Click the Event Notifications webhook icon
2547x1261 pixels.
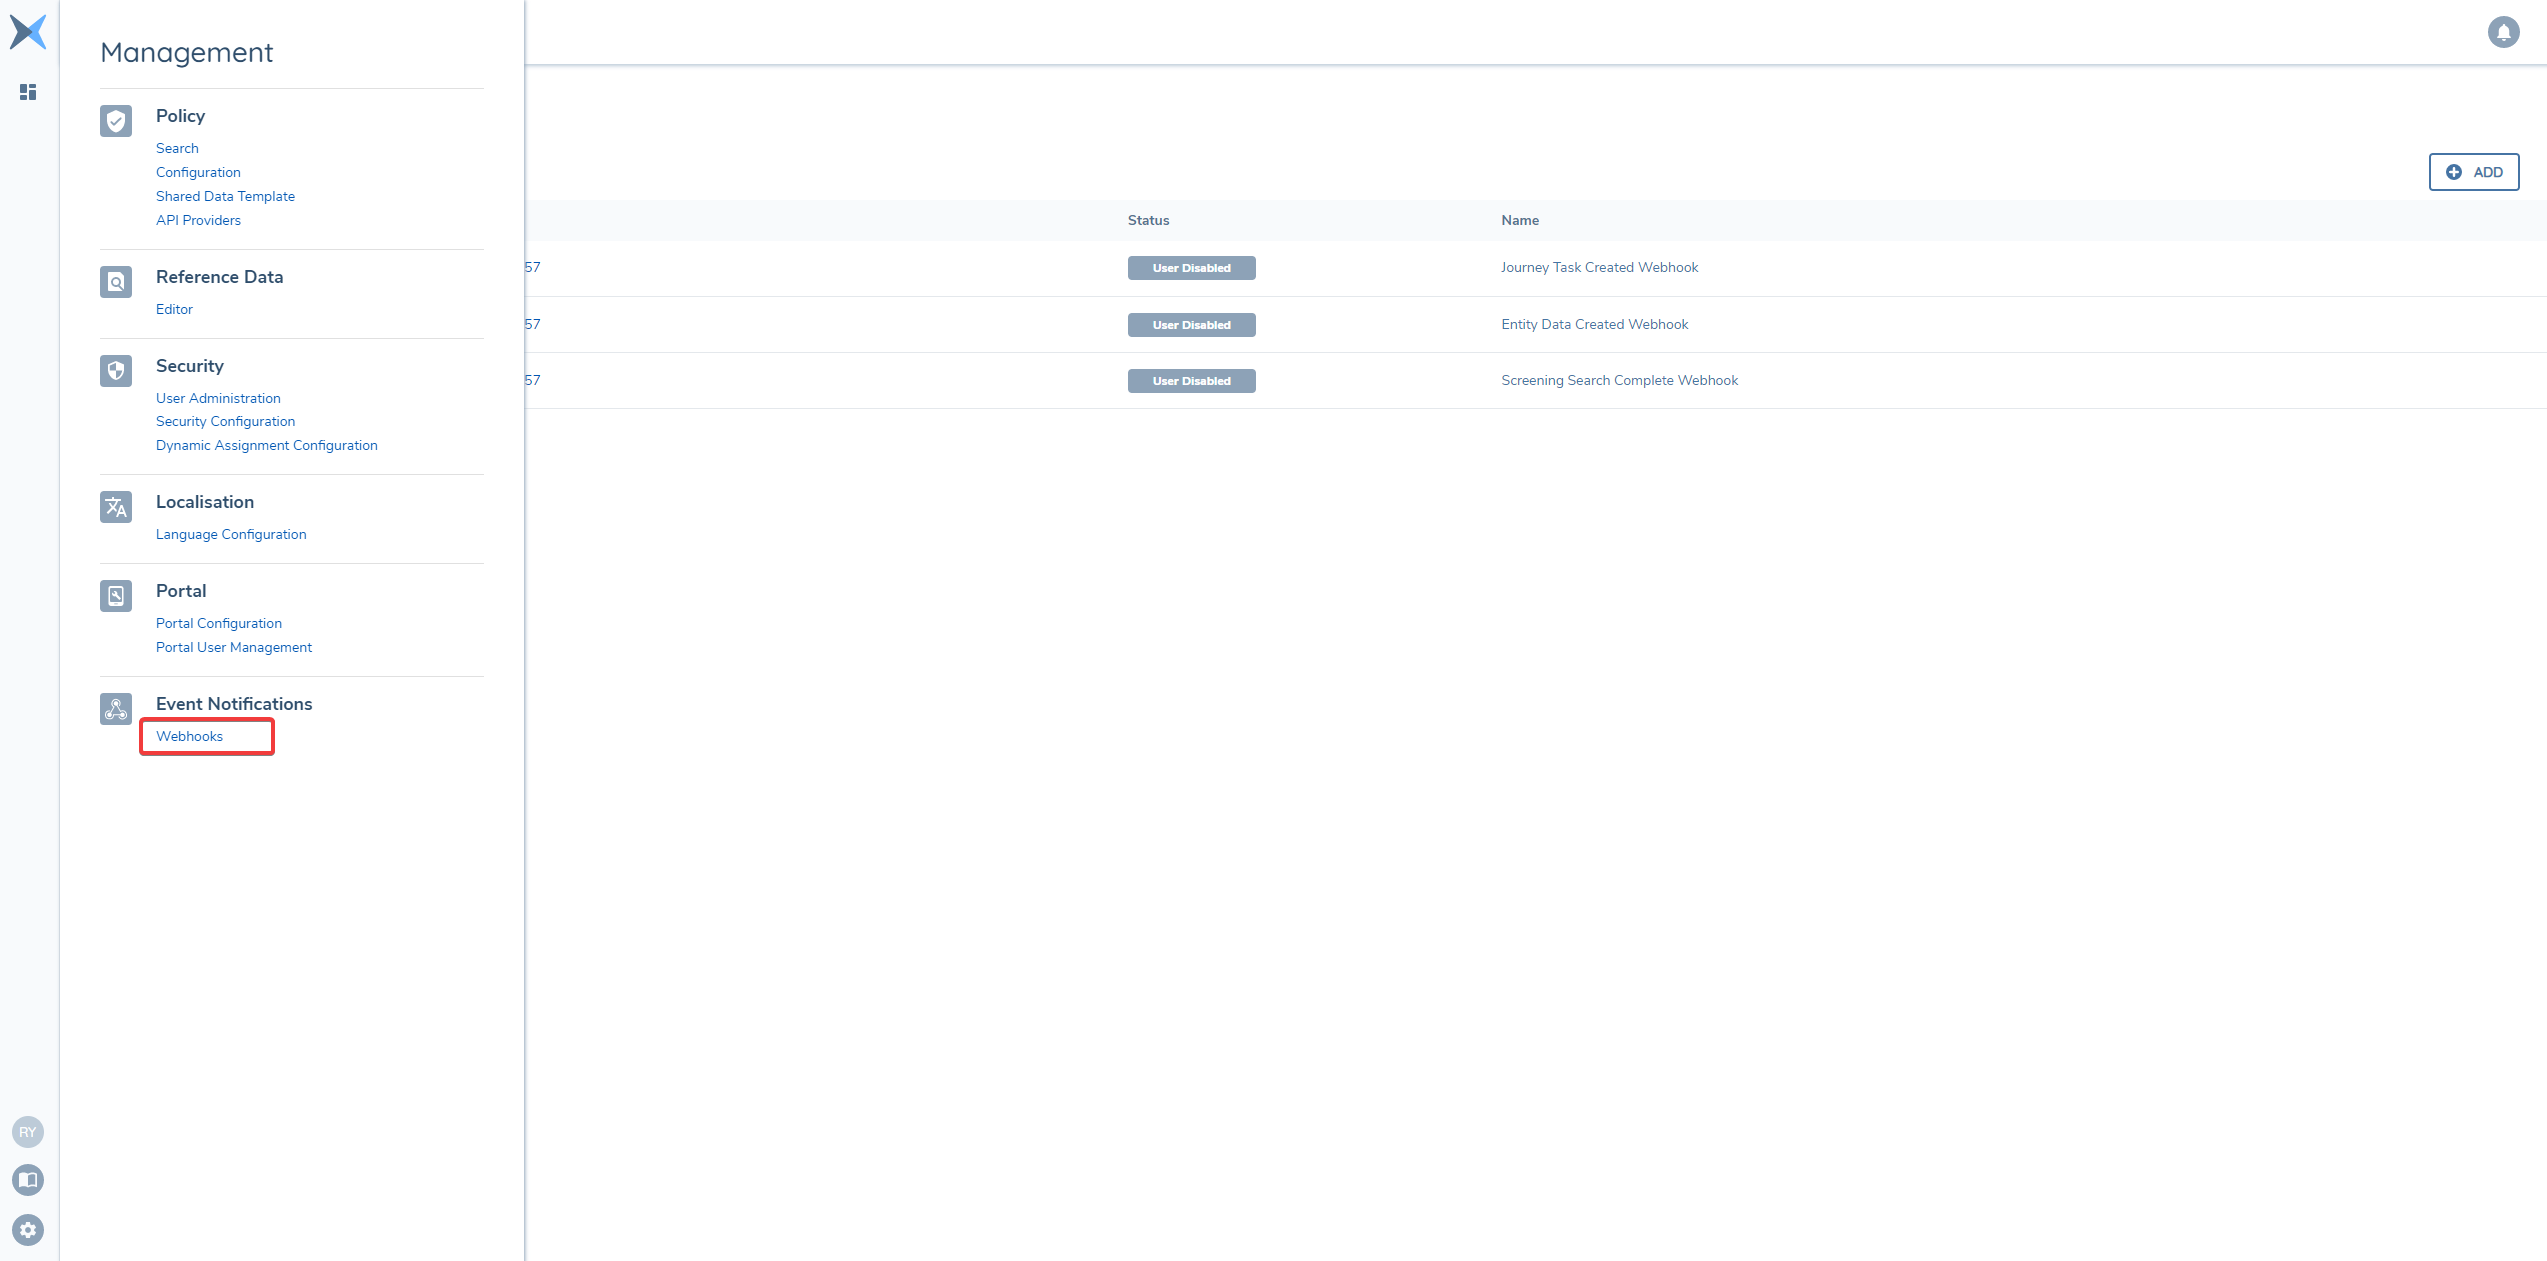point(115,709)
